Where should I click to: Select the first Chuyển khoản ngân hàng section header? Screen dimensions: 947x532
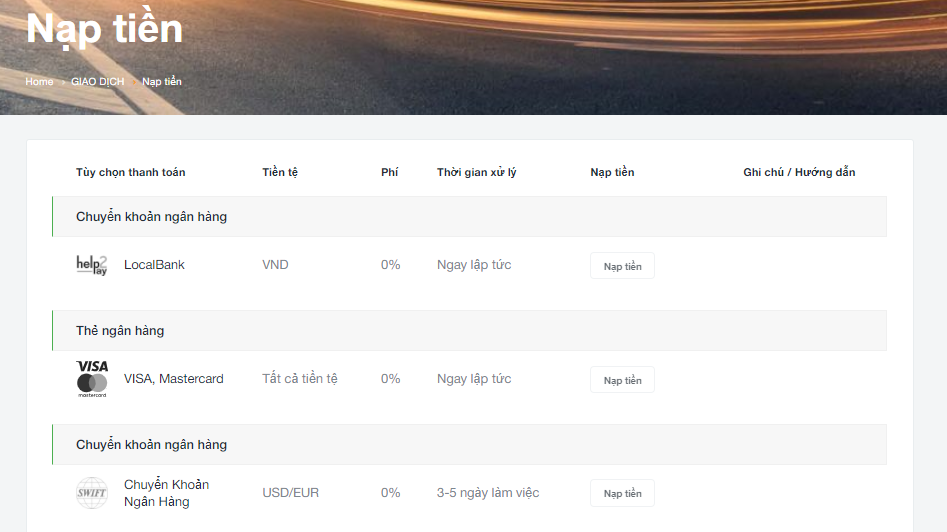point(469,216)
